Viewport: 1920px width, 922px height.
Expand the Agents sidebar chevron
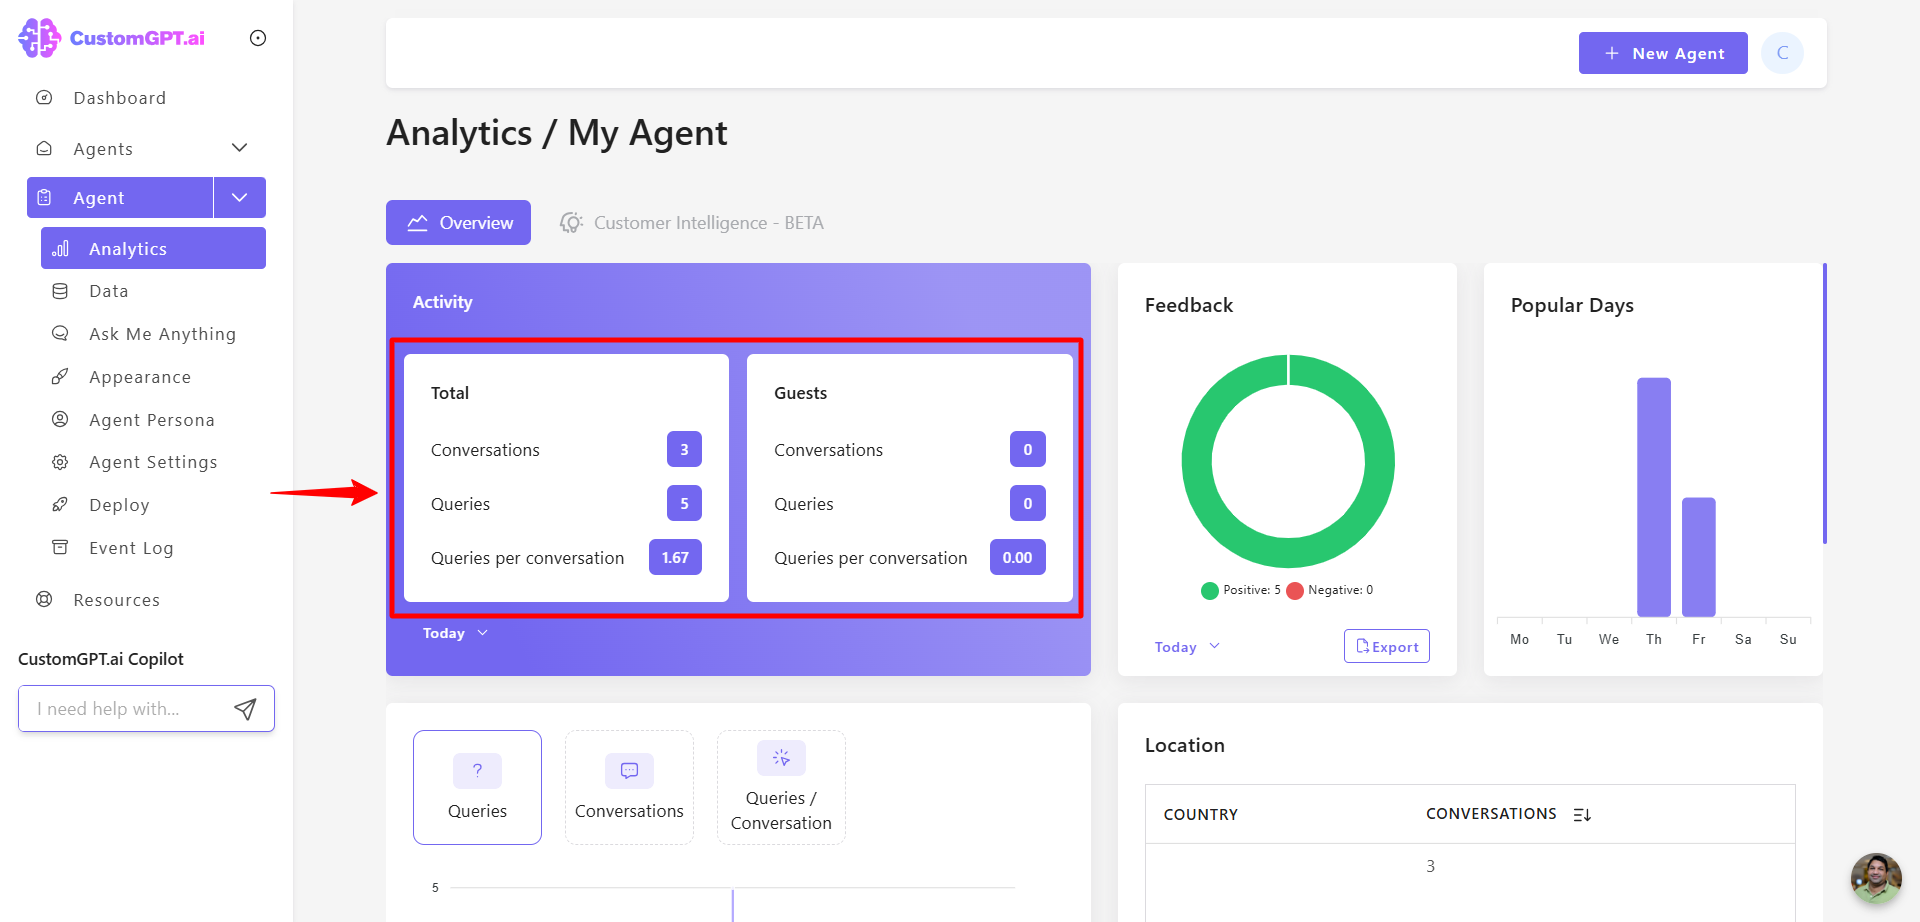(239, 148)
